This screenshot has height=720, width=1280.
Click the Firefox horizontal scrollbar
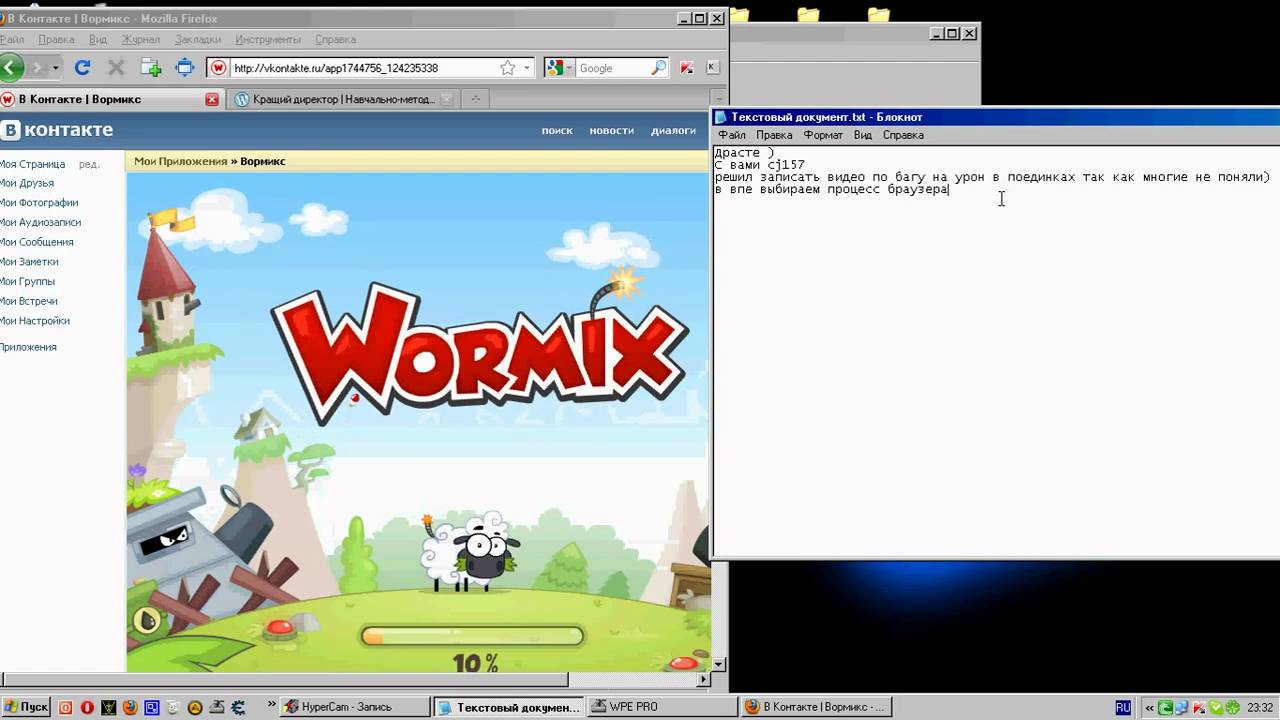[284, 679]
